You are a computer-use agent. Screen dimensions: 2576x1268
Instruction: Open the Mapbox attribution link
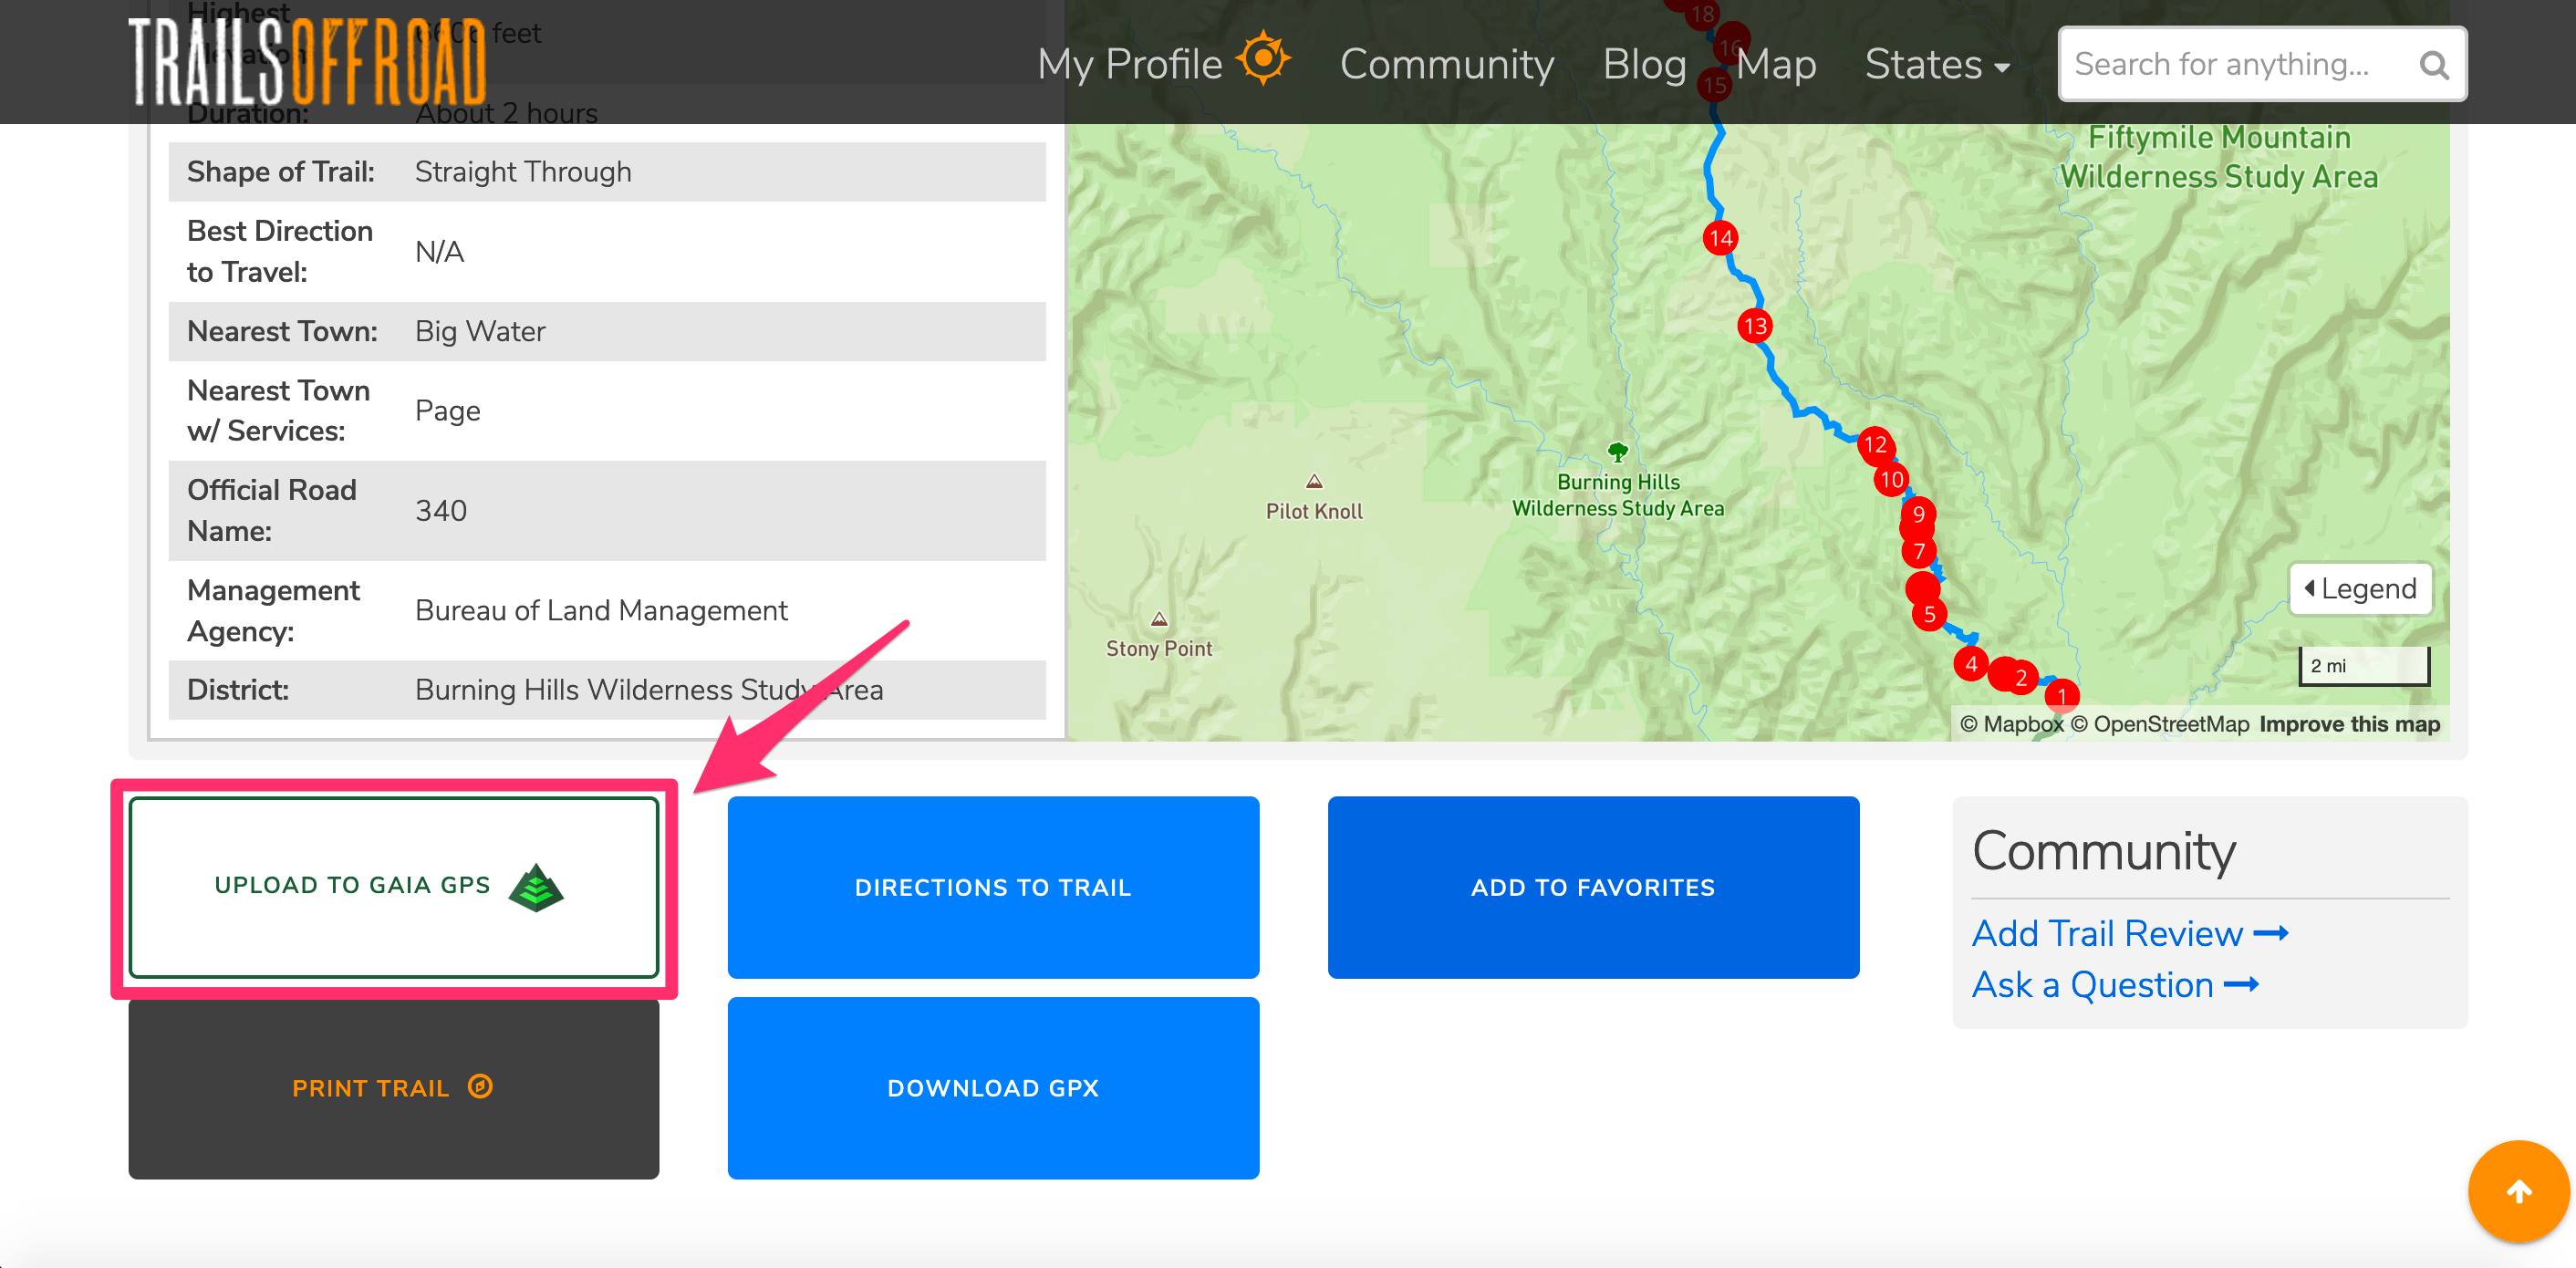[2011, 724]
